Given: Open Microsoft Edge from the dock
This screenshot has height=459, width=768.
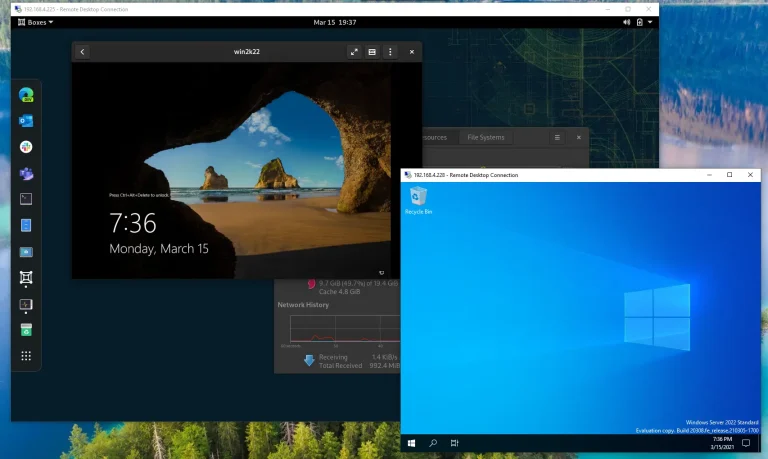Looking at the screenshot, I should click(26, 95).
